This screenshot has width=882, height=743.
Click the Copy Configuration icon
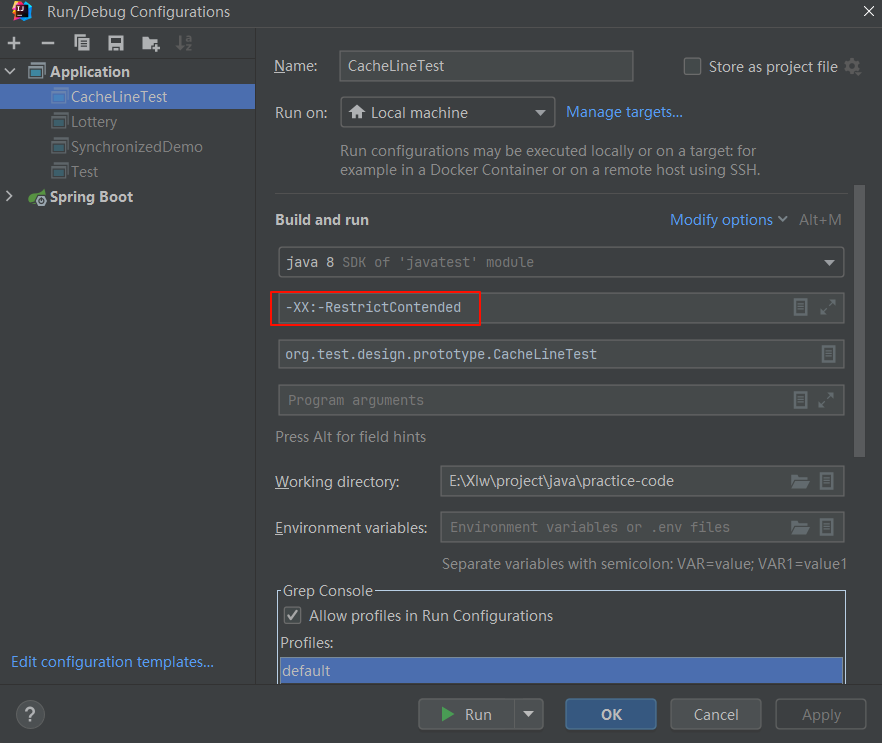(82, 43)
